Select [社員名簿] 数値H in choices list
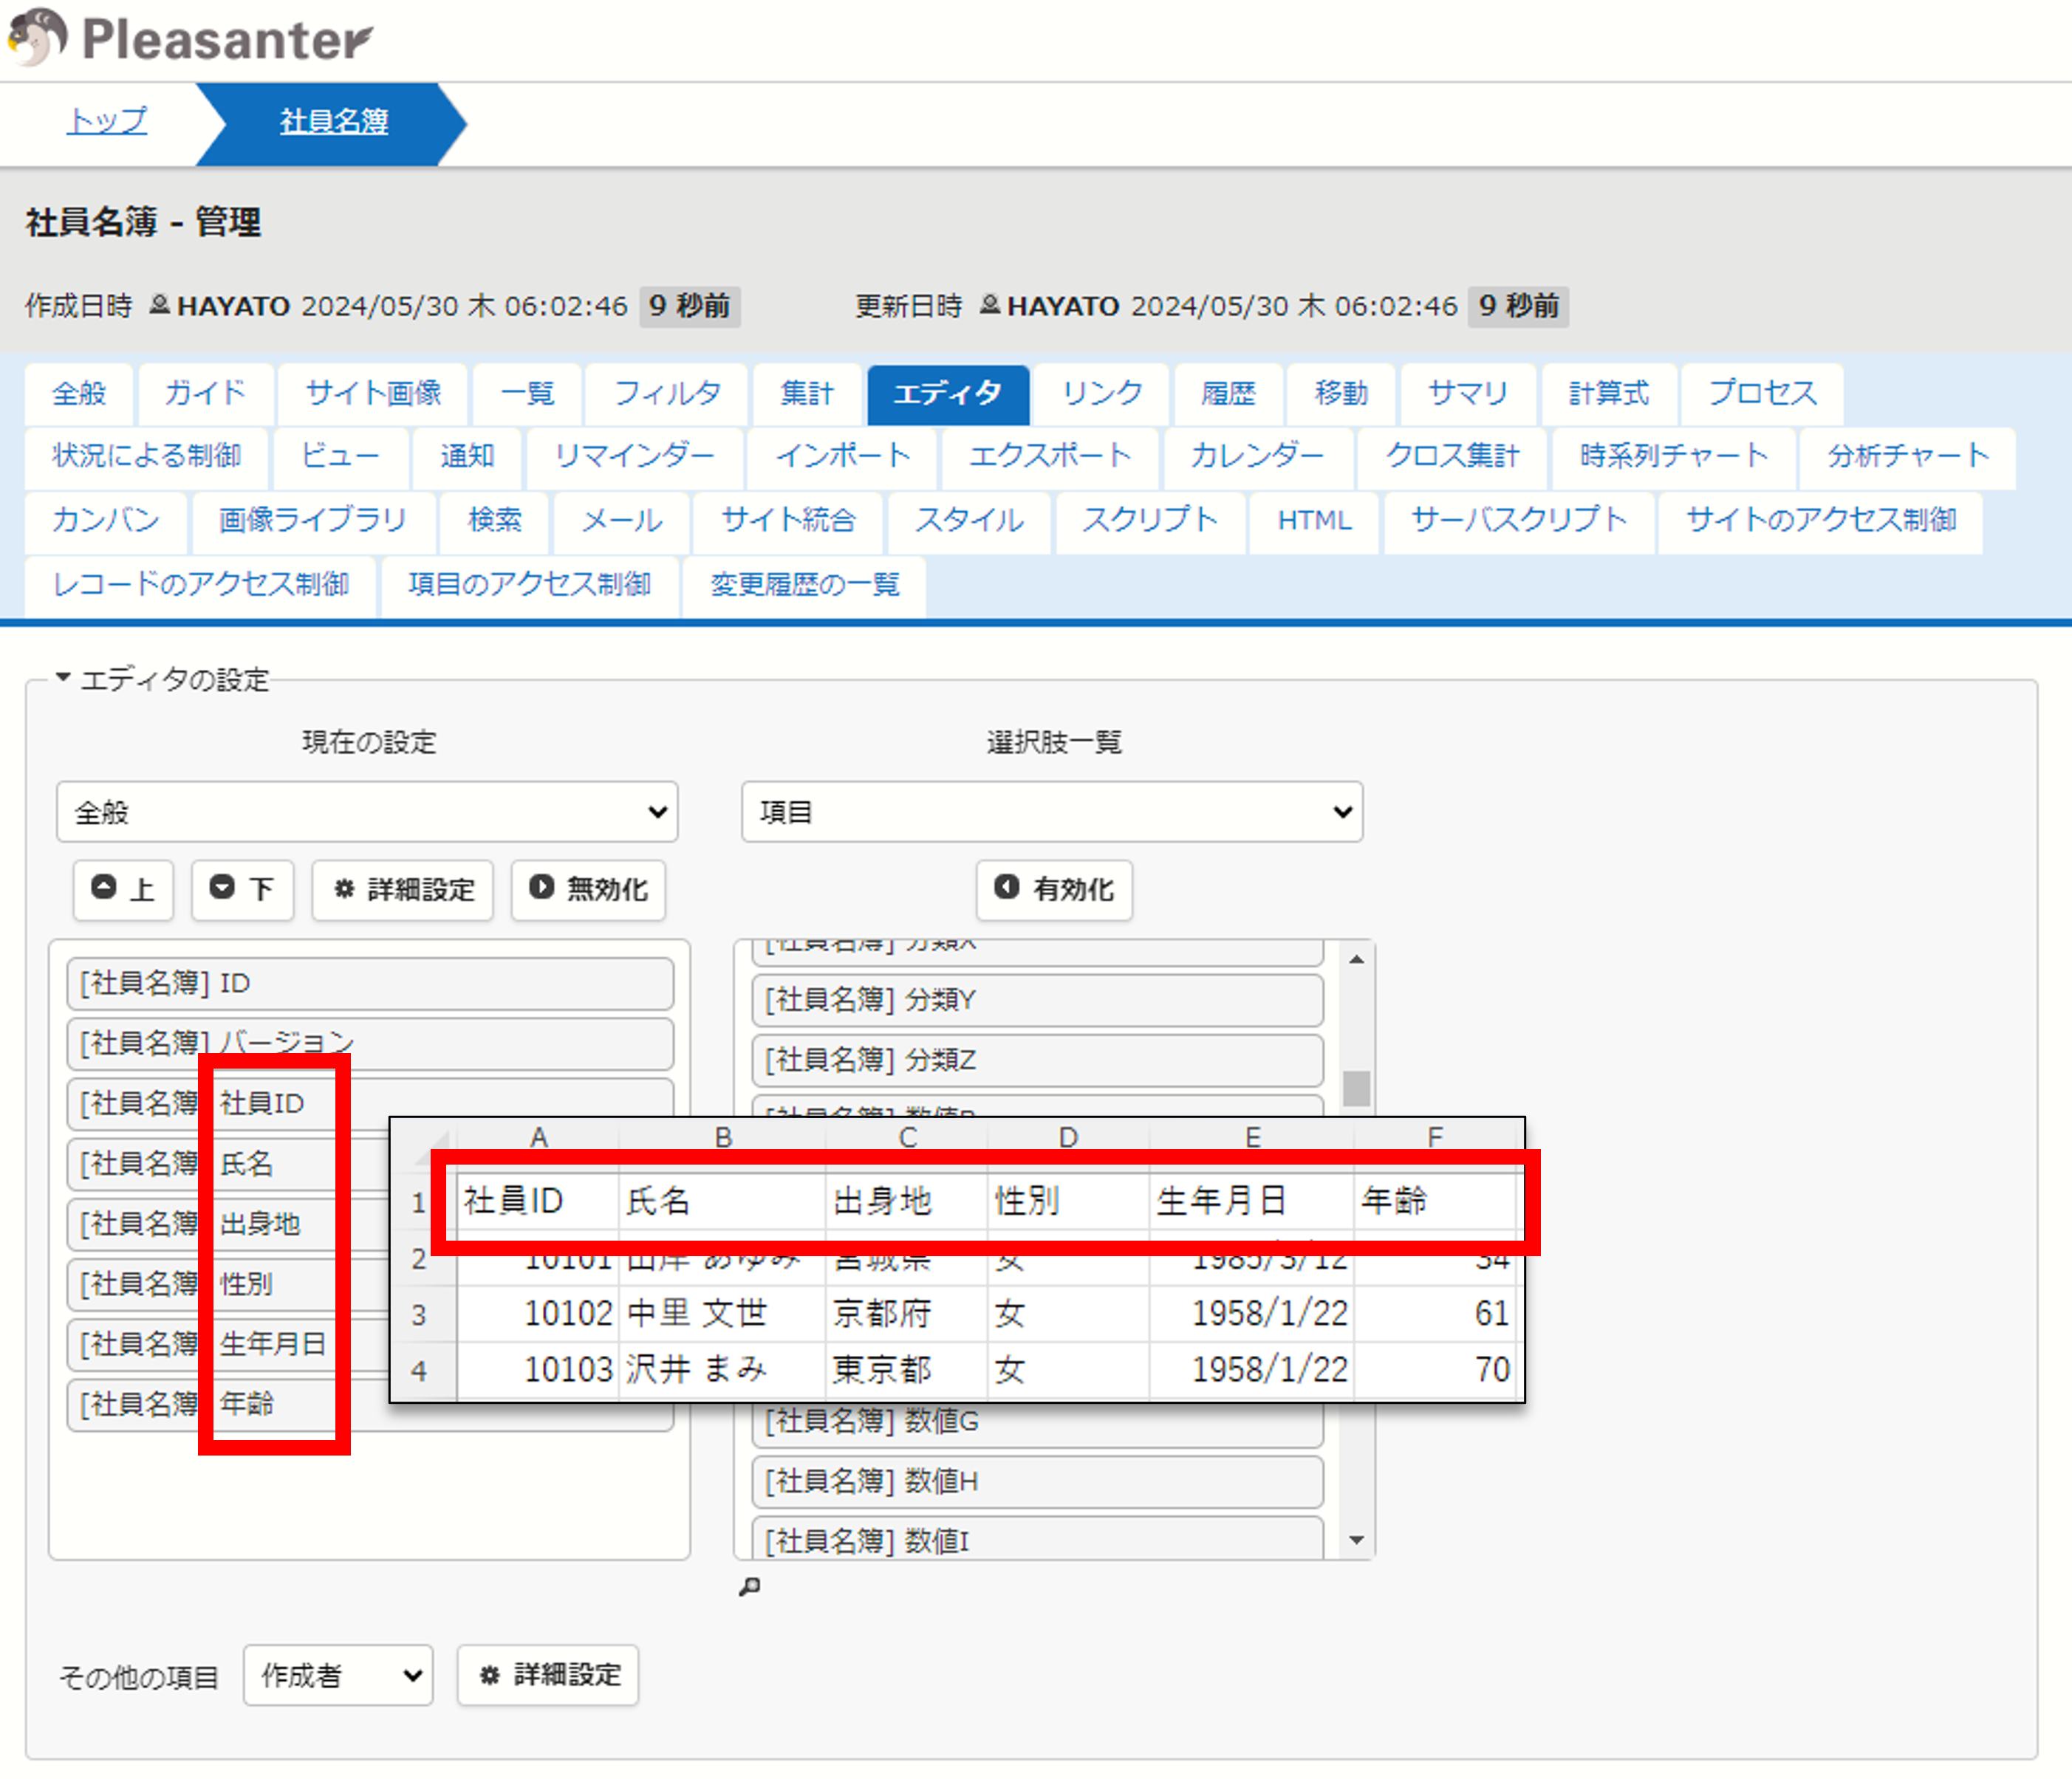 pos(1037,1481)
